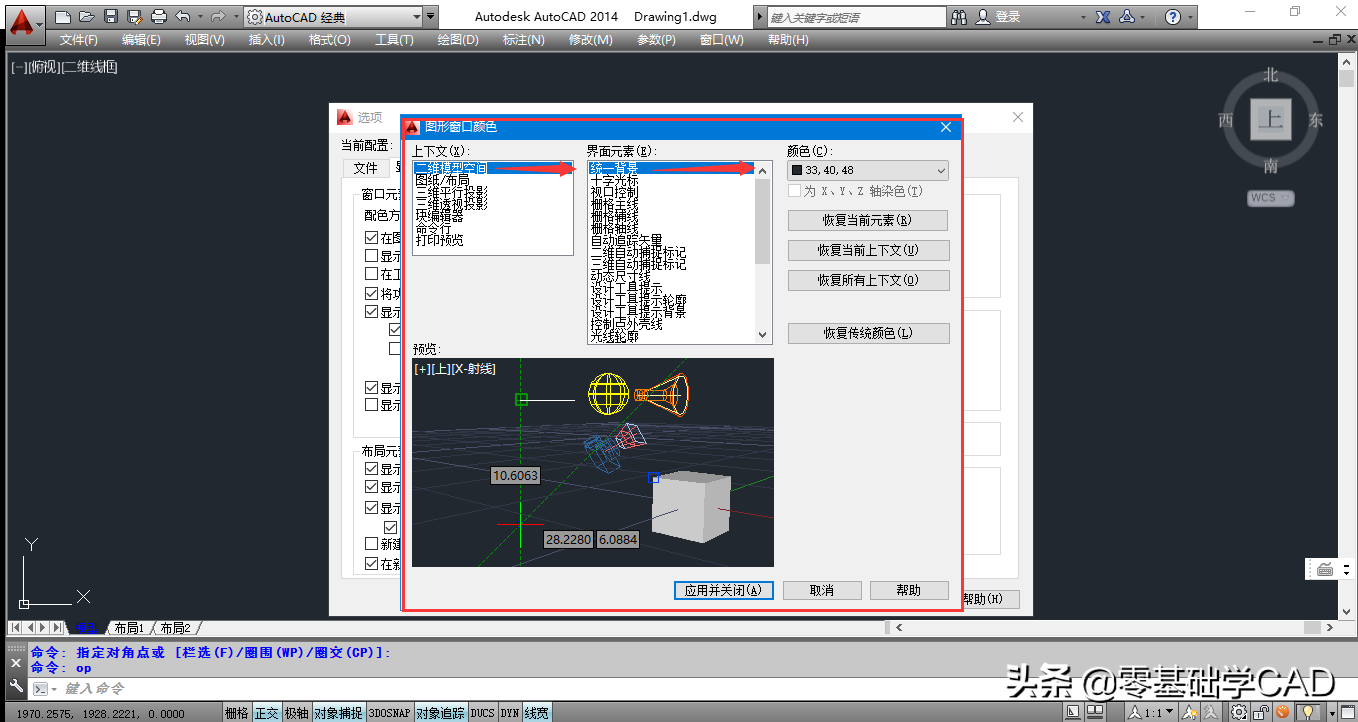Open the 工具(T) menu
Image resolution: width=1358 pixels, height=722 pixels.
click(x=394, y=40)
